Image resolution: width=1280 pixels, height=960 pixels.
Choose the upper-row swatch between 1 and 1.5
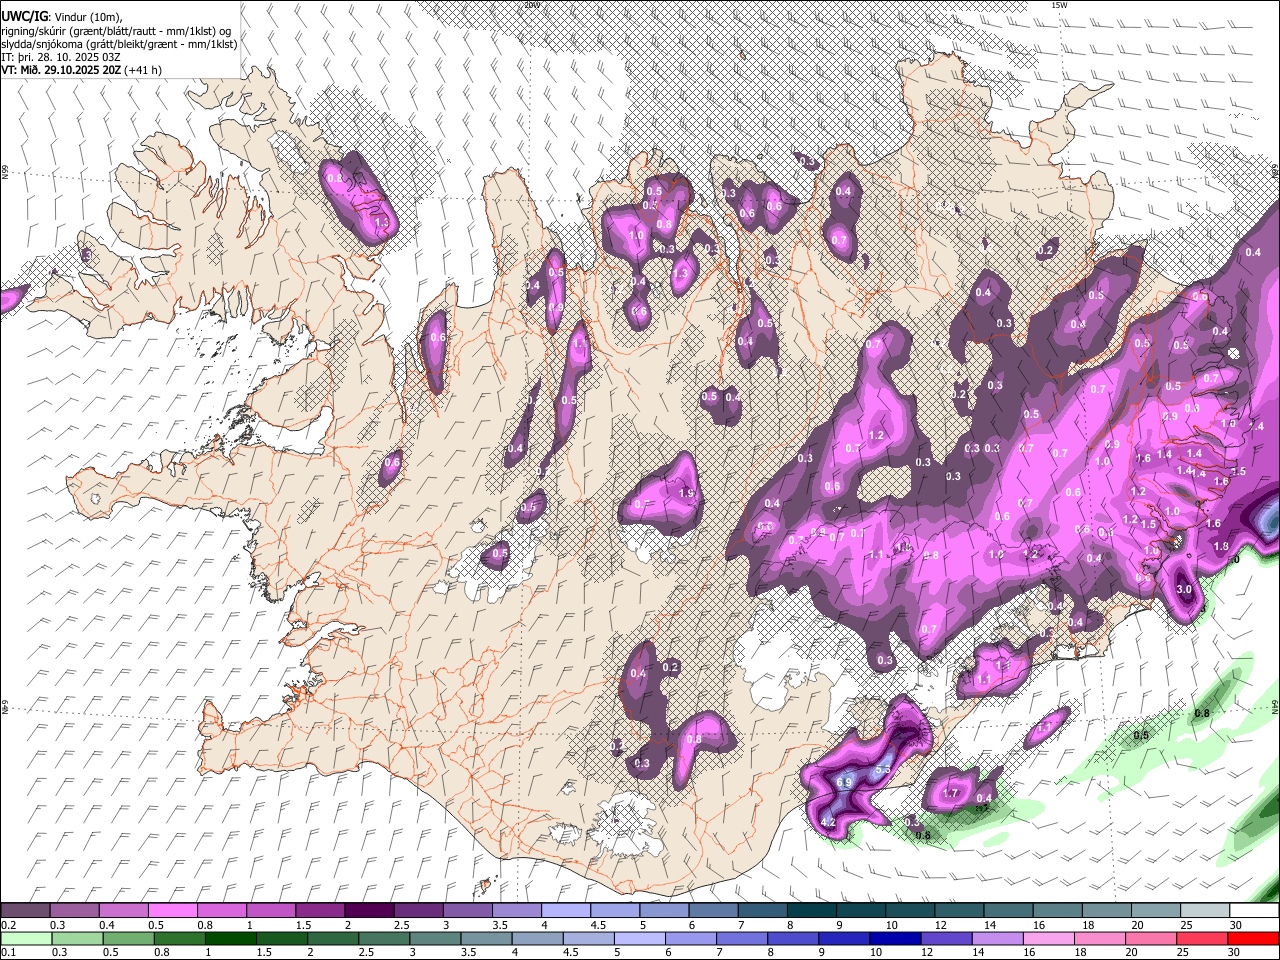click(x=271, y=911)
